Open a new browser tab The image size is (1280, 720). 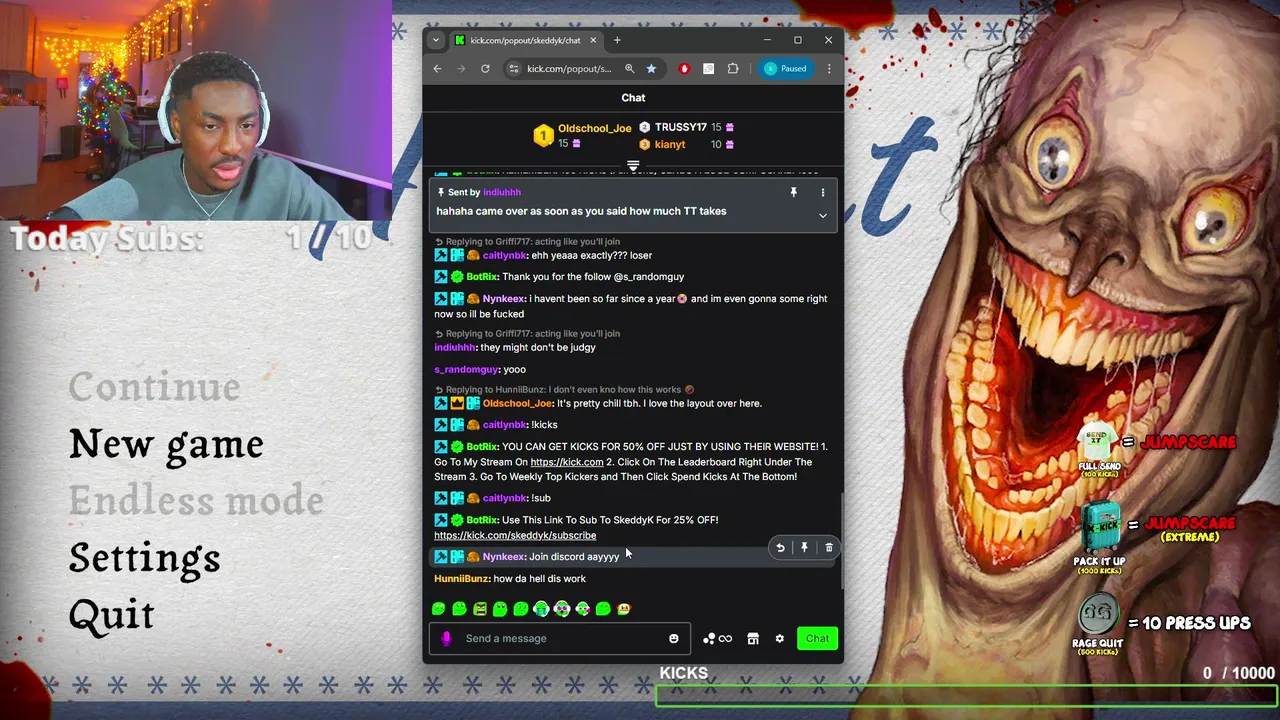click(x=617, y=40)
